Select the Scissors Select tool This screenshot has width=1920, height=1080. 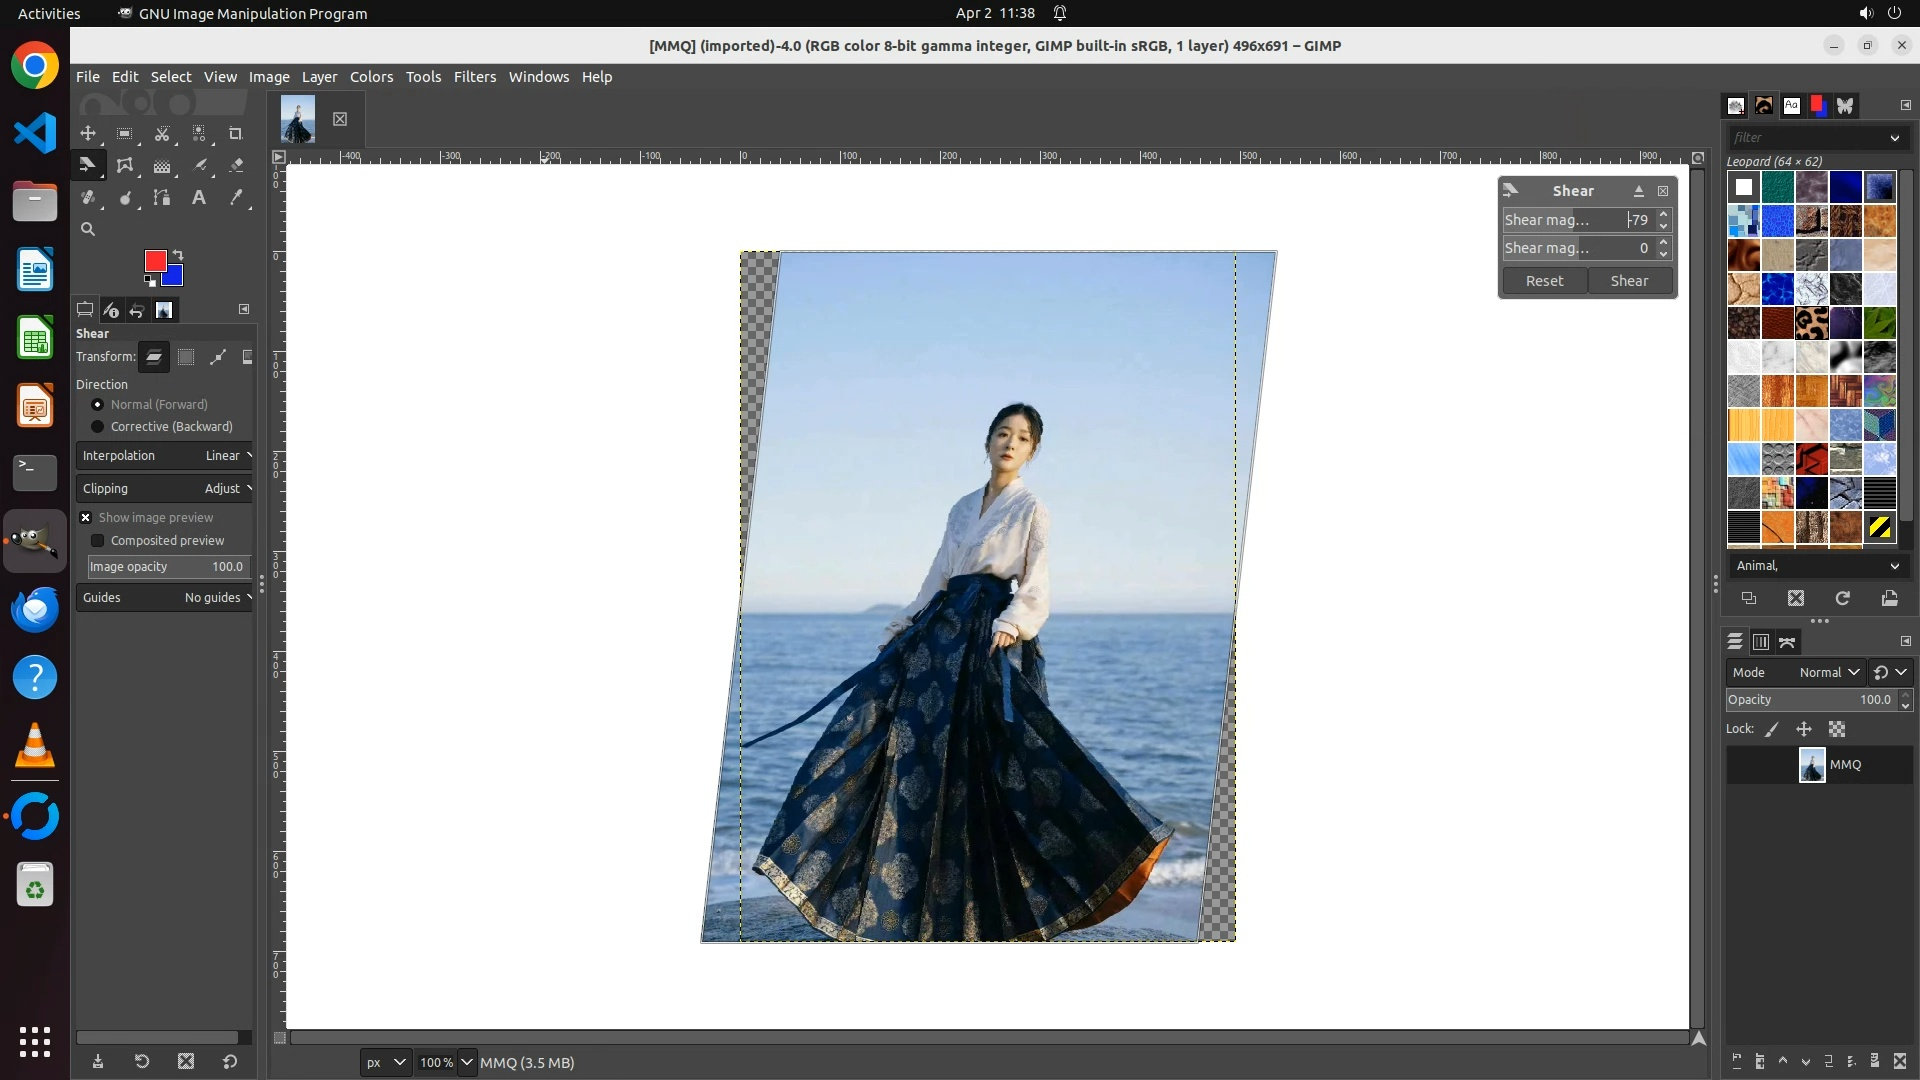coord(162,133)
